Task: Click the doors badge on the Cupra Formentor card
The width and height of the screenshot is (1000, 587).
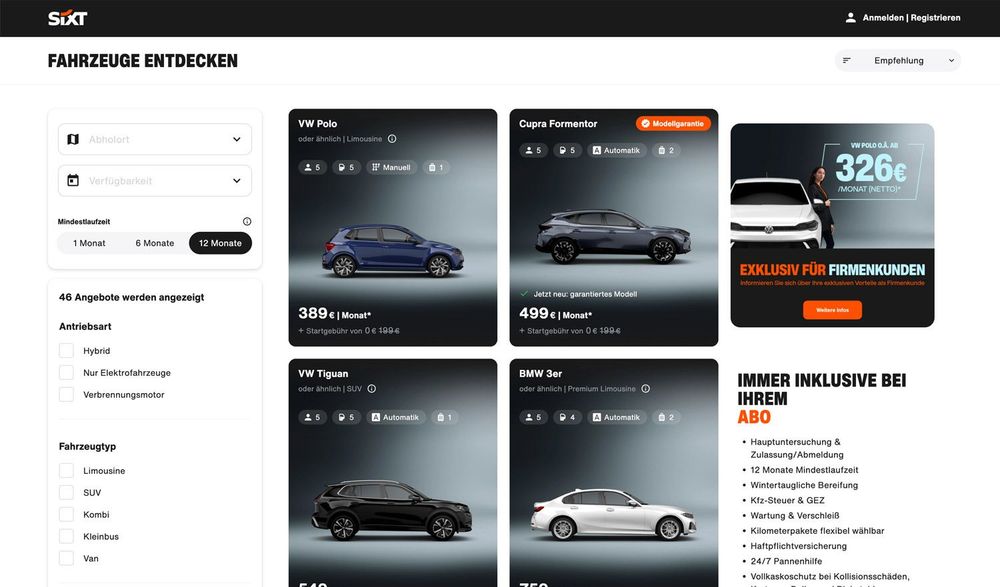Action: point(567,151)
